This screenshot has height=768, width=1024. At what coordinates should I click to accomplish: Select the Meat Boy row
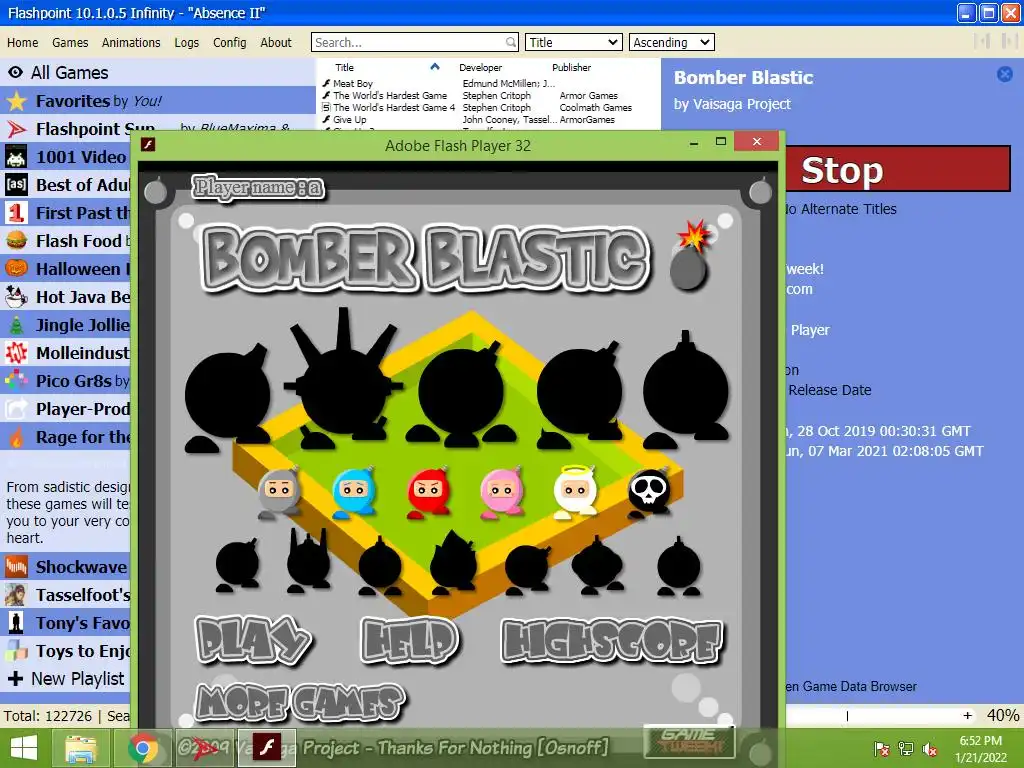(x=487, y=84)
